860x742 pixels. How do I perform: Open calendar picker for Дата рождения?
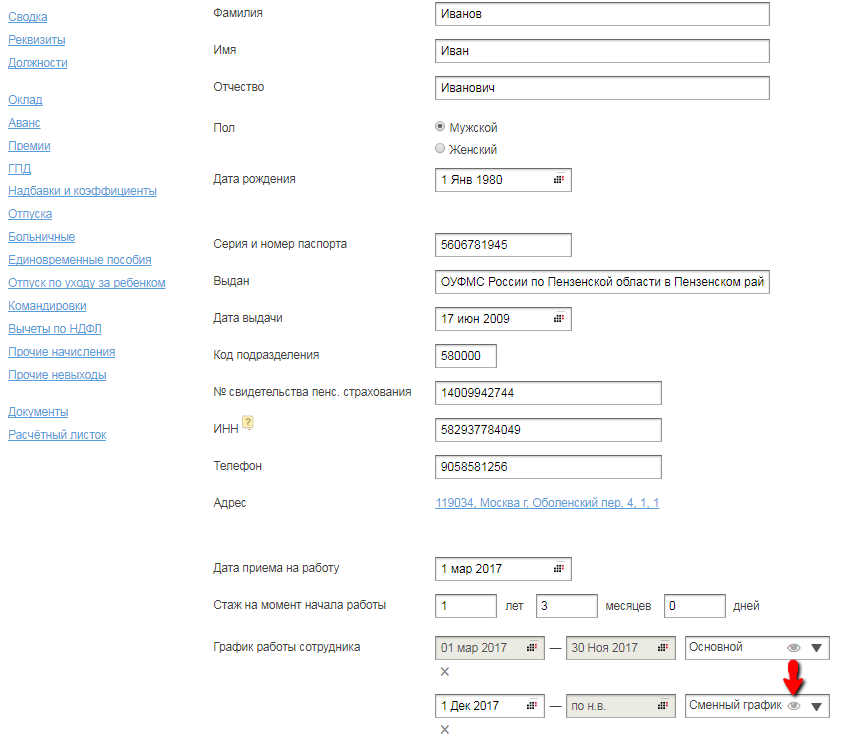(558, 179)
